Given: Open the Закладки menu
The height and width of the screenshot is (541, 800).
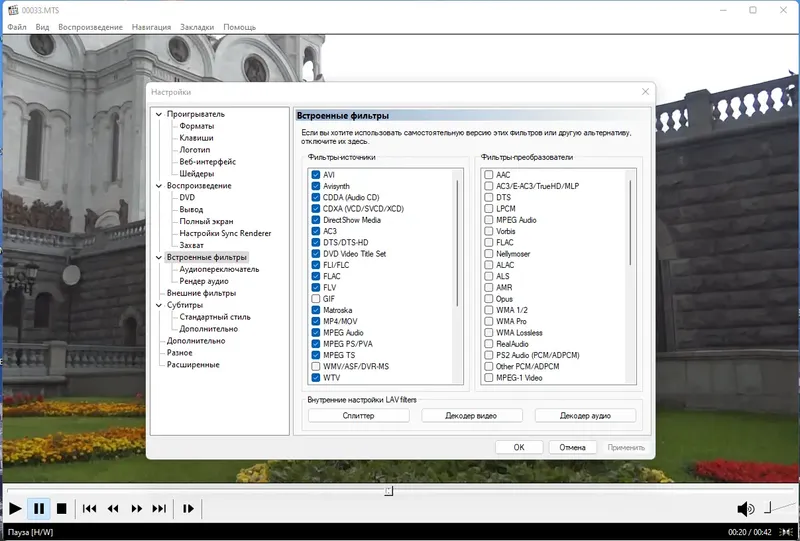Looking at the screenshot, I should click(197, 27).
